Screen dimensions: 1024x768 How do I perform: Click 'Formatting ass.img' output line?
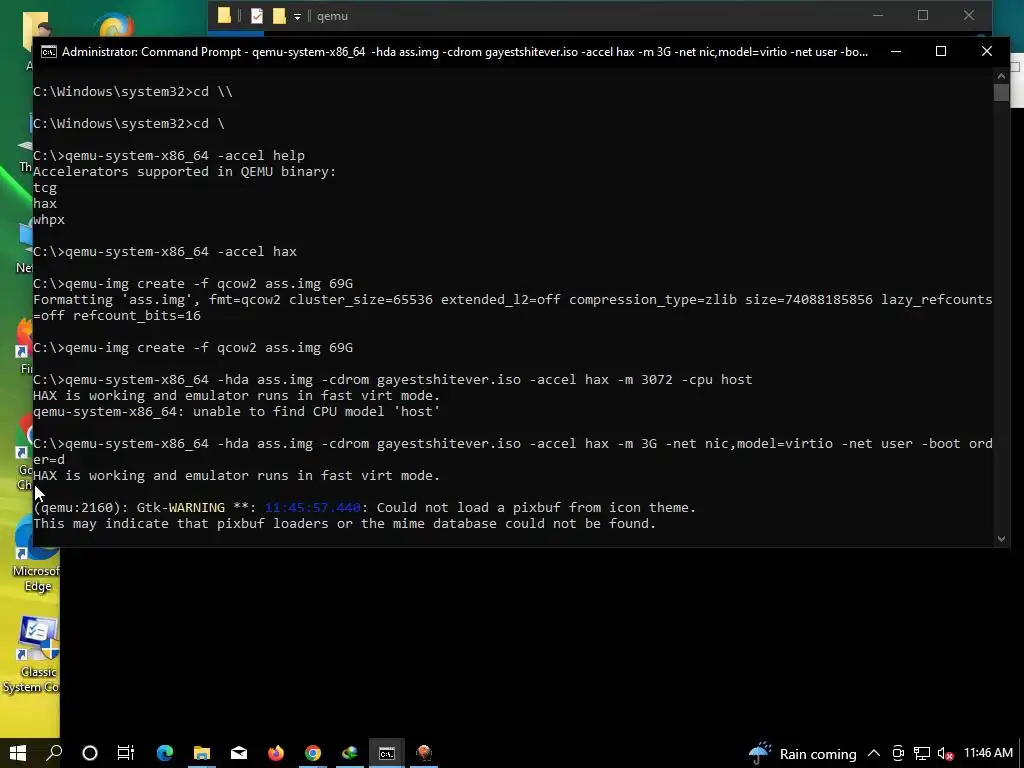click(x=513, y=308)
